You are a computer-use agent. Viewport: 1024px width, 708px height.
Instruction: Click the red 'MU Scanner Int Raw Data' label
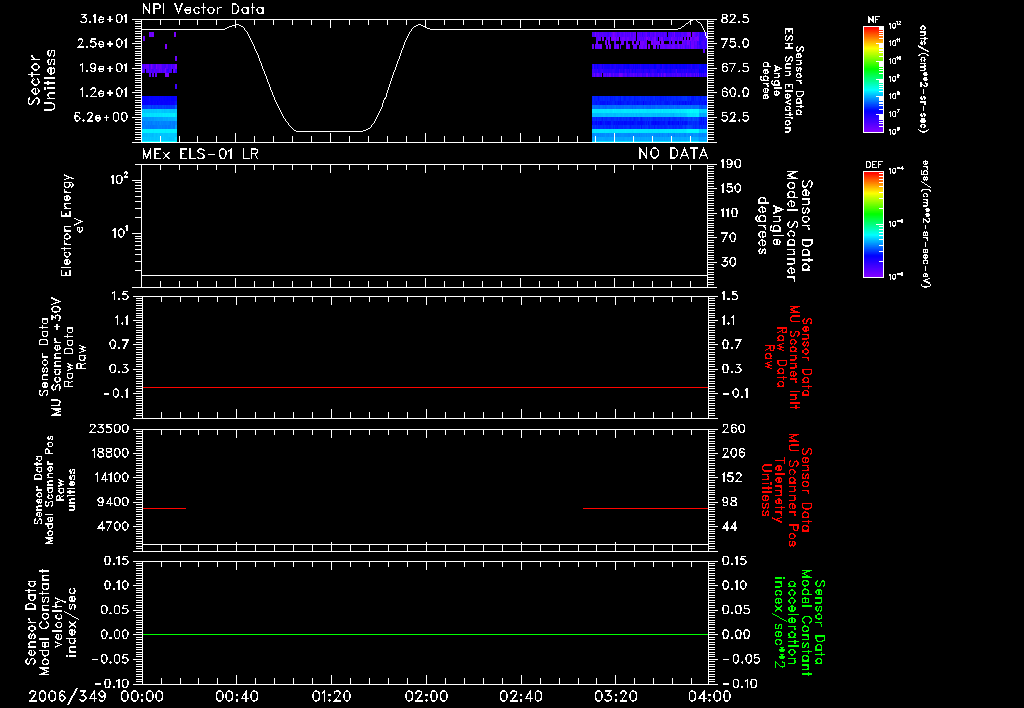(x=787, y=357)
